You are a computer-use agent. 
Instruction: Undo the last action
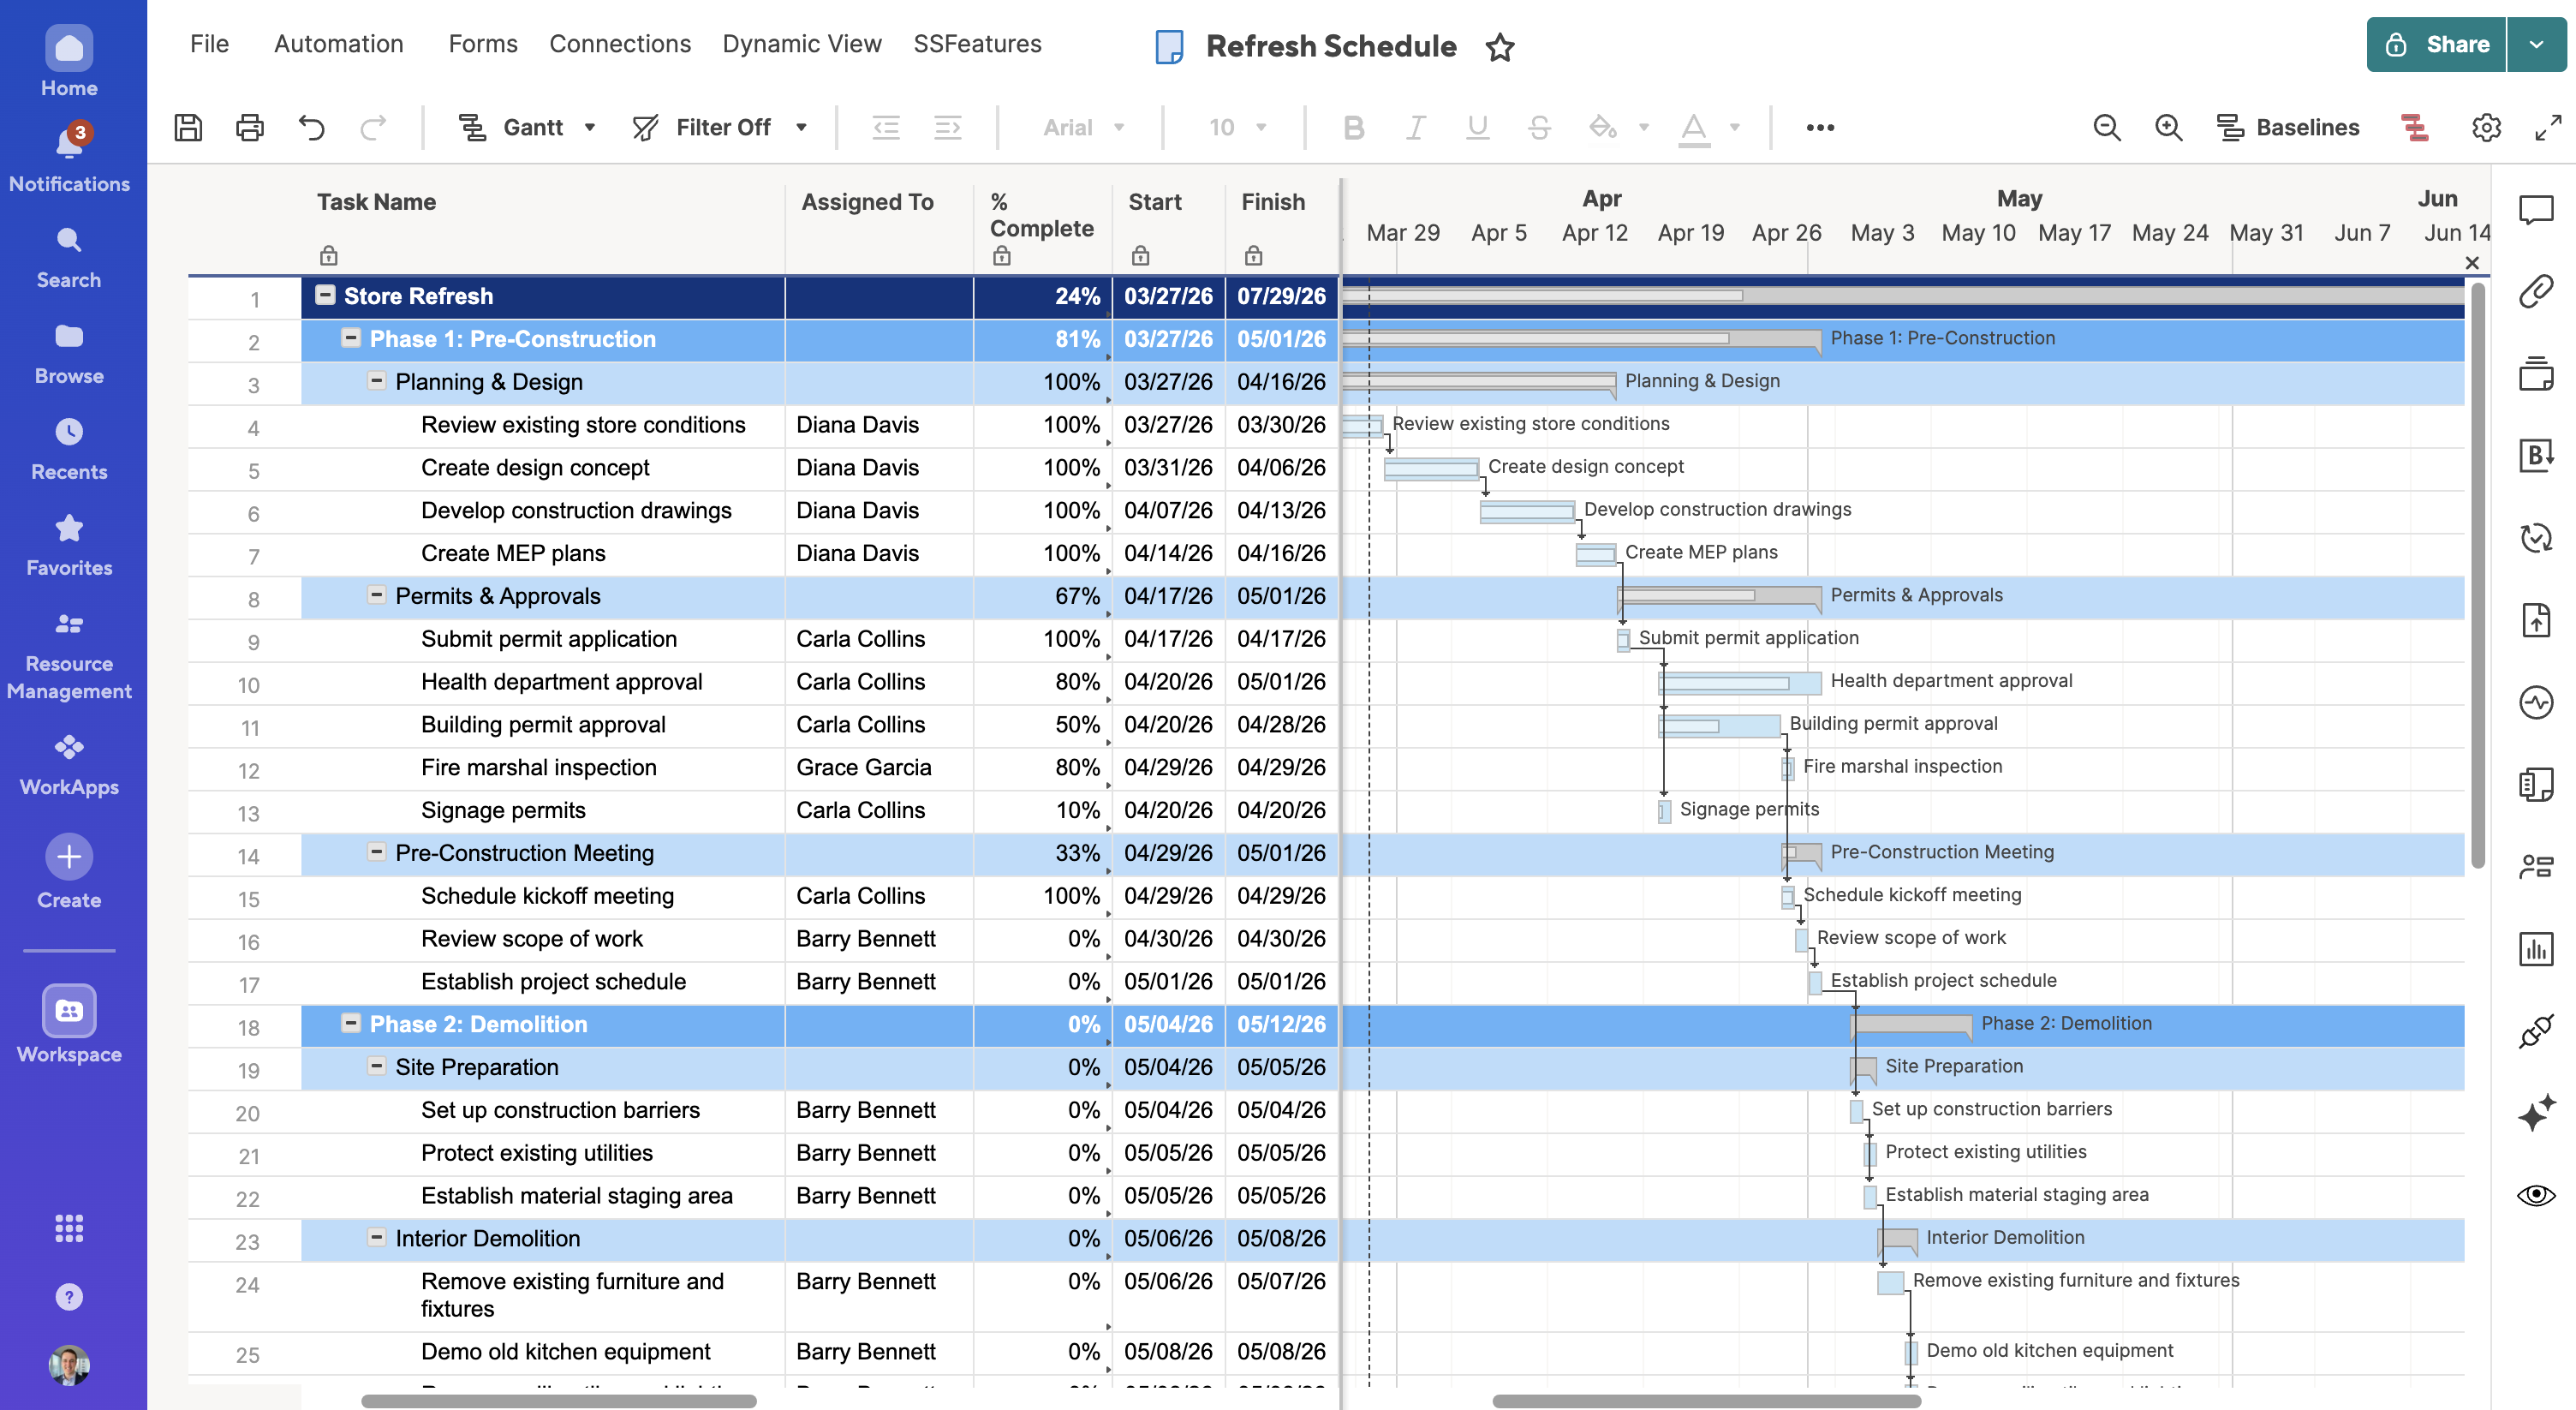[312, 127]
